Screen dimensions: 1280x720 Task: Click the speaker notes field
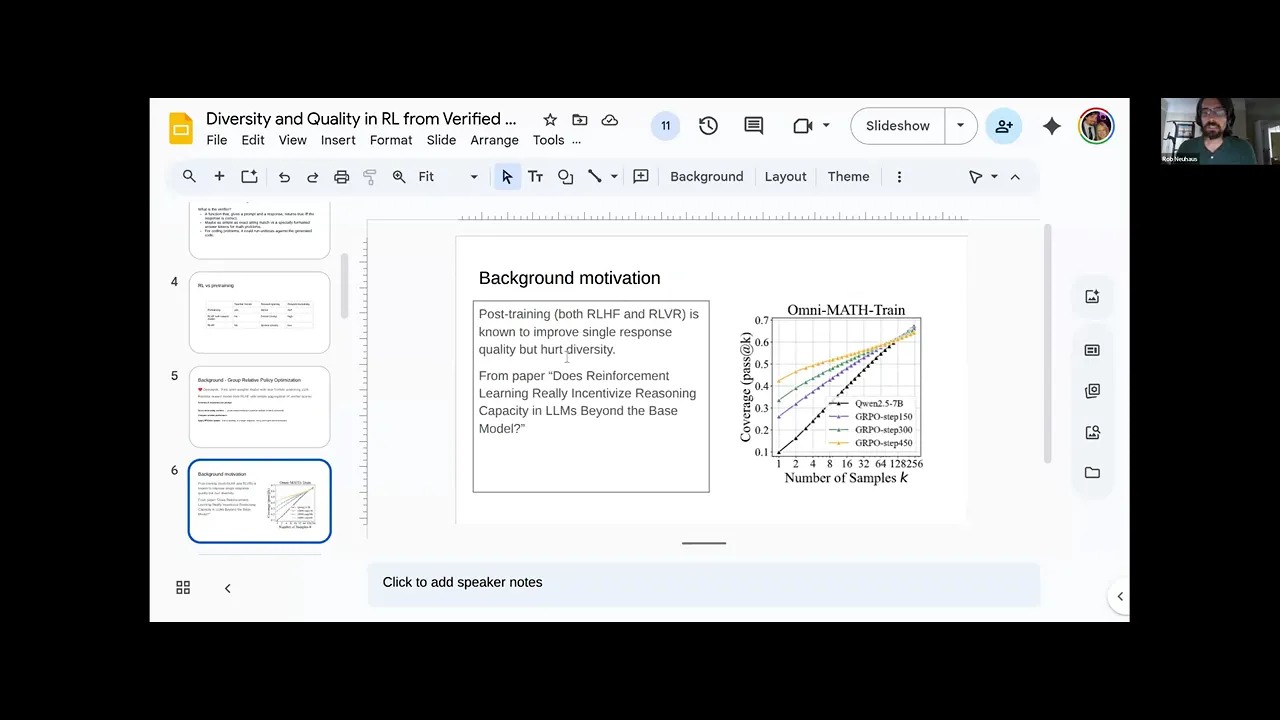[x=704, y=583]
